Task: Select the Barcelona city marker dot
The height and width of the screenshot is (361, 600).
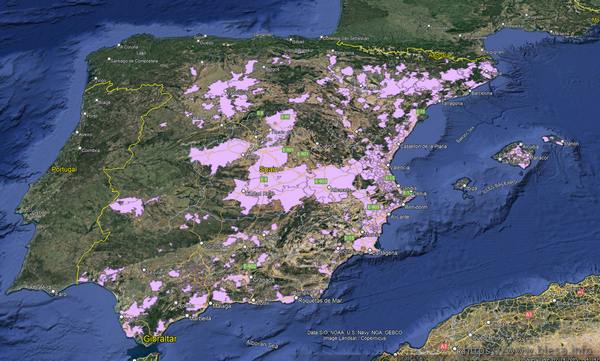Action: [x=470, y=92]
